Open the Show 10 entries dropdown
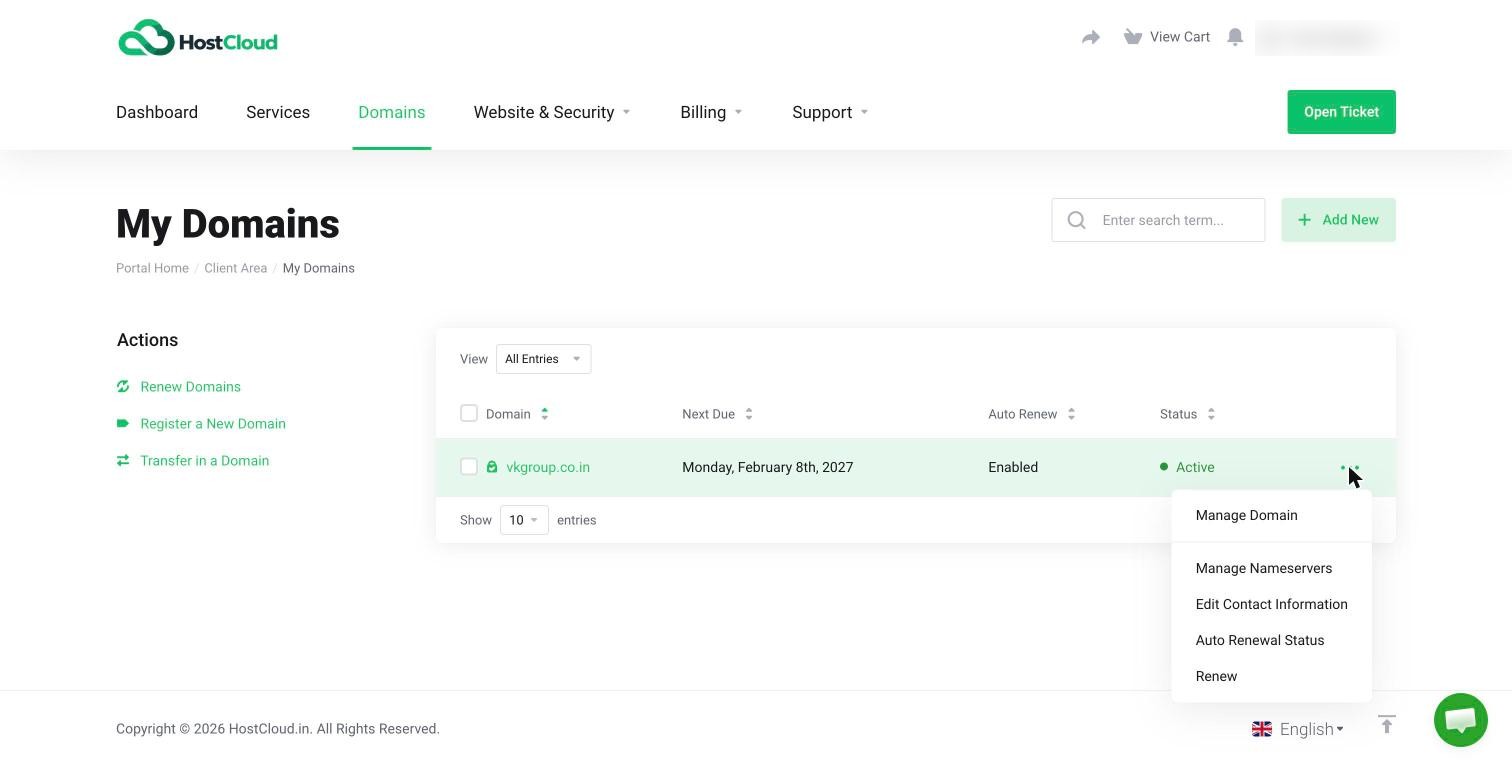 (x=524, y=520)
